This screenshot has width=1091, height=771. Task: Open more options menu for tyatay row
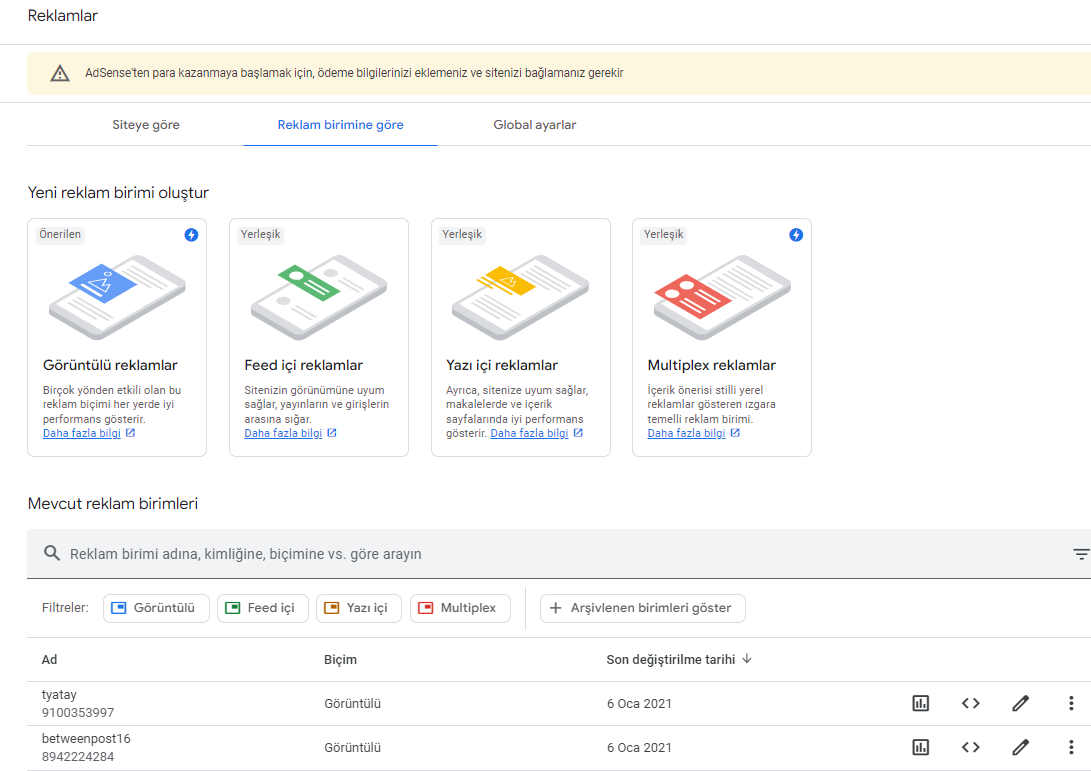click(1071, 703)
